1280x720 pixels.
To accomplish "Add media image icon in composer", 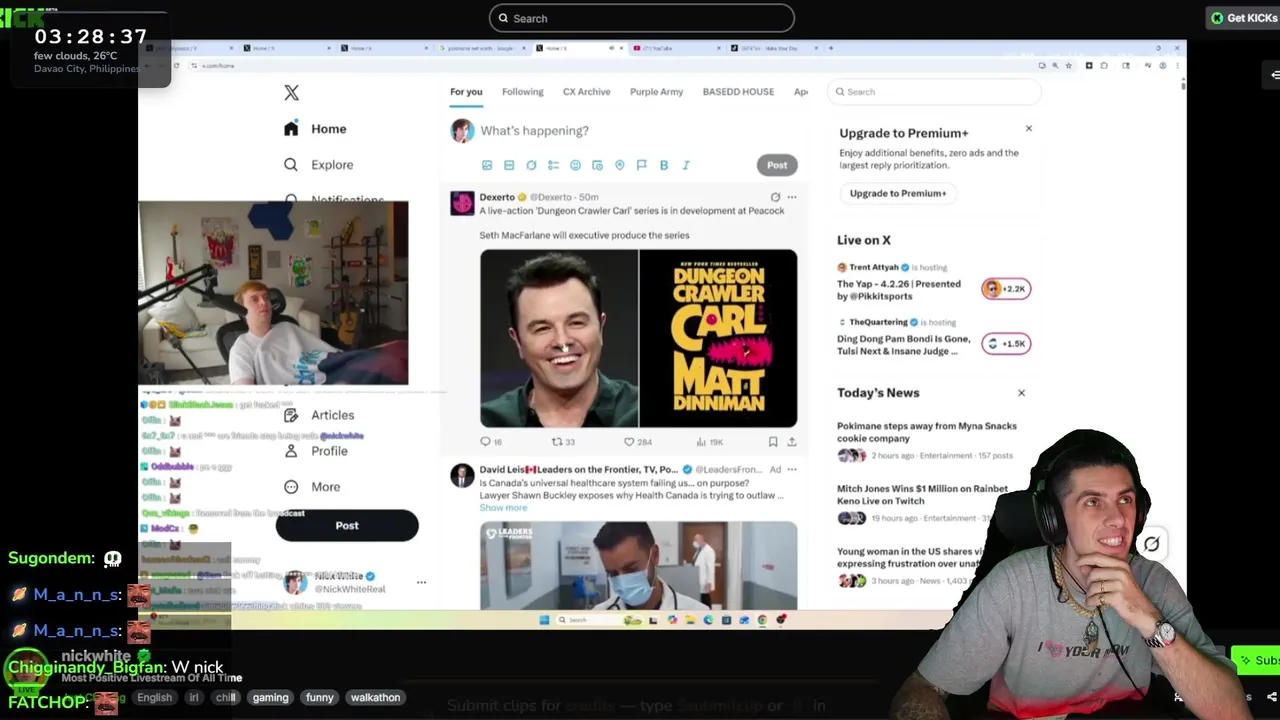I will click(487, 165).
